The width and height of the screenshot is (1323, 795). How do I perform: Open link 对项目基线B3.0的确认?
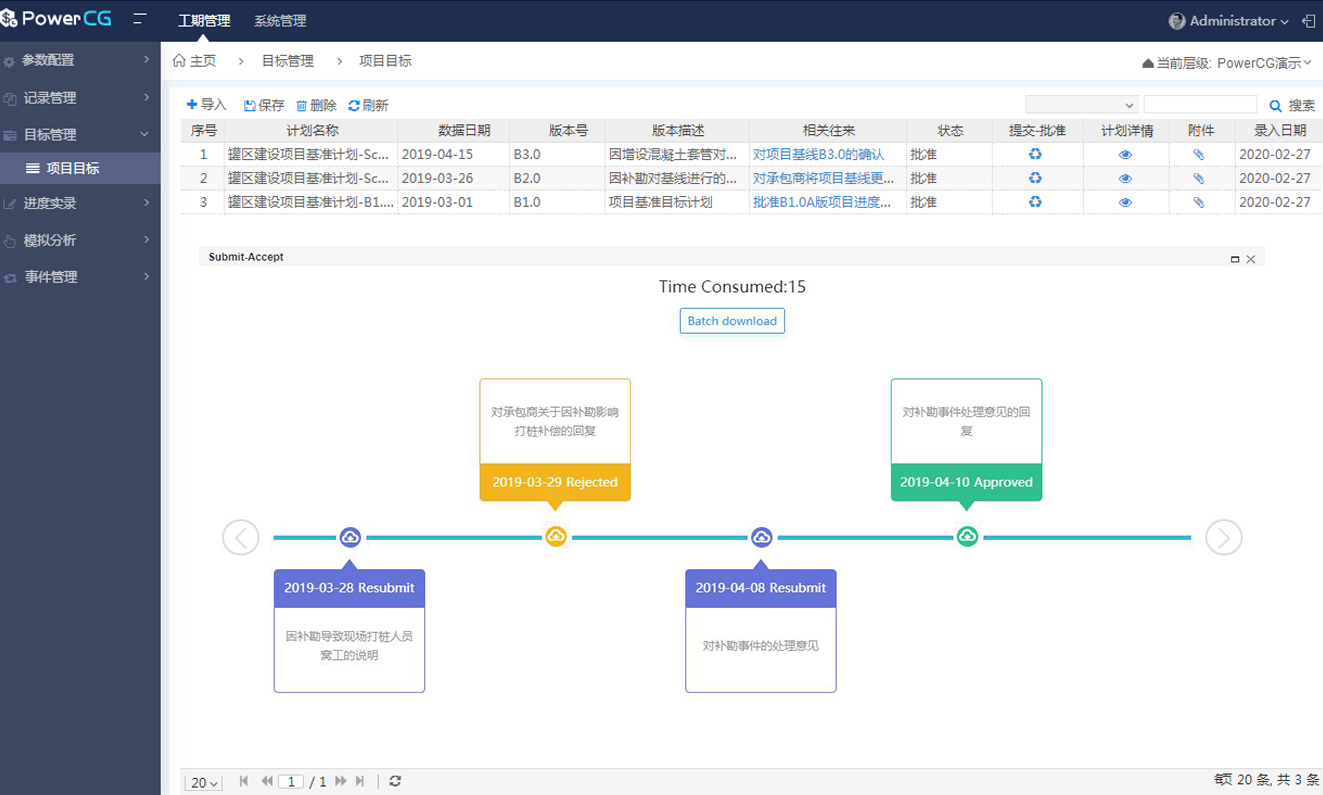(x=818, y=155)
